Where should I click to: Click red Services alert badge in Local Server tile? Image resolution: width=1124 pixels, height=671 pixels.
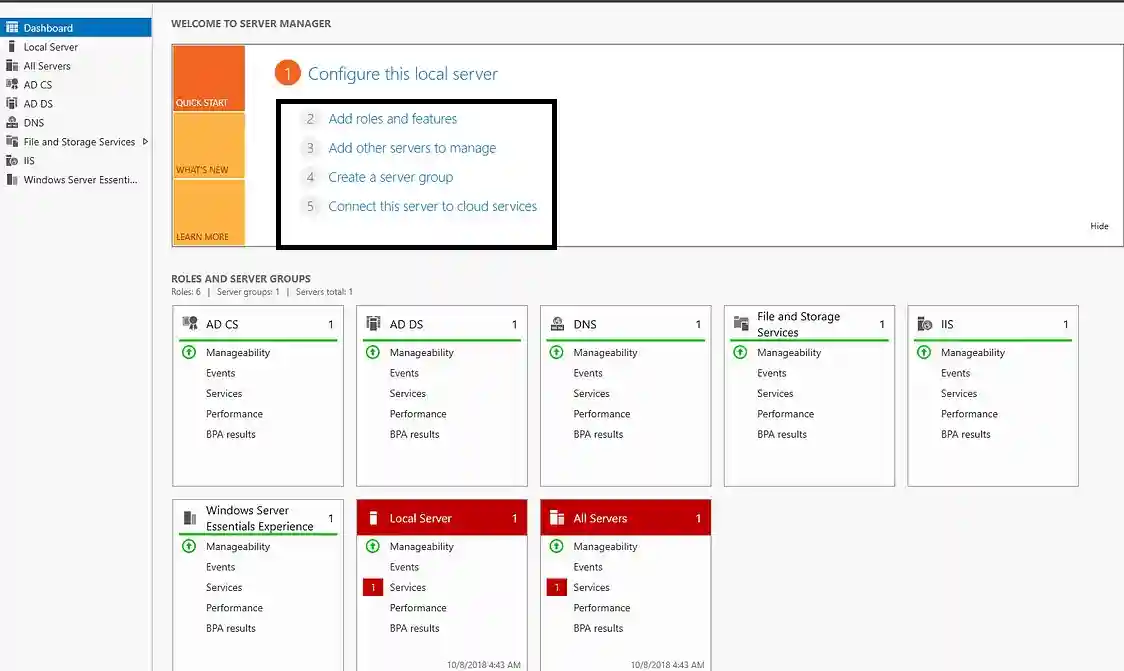[x=373, y=587]
